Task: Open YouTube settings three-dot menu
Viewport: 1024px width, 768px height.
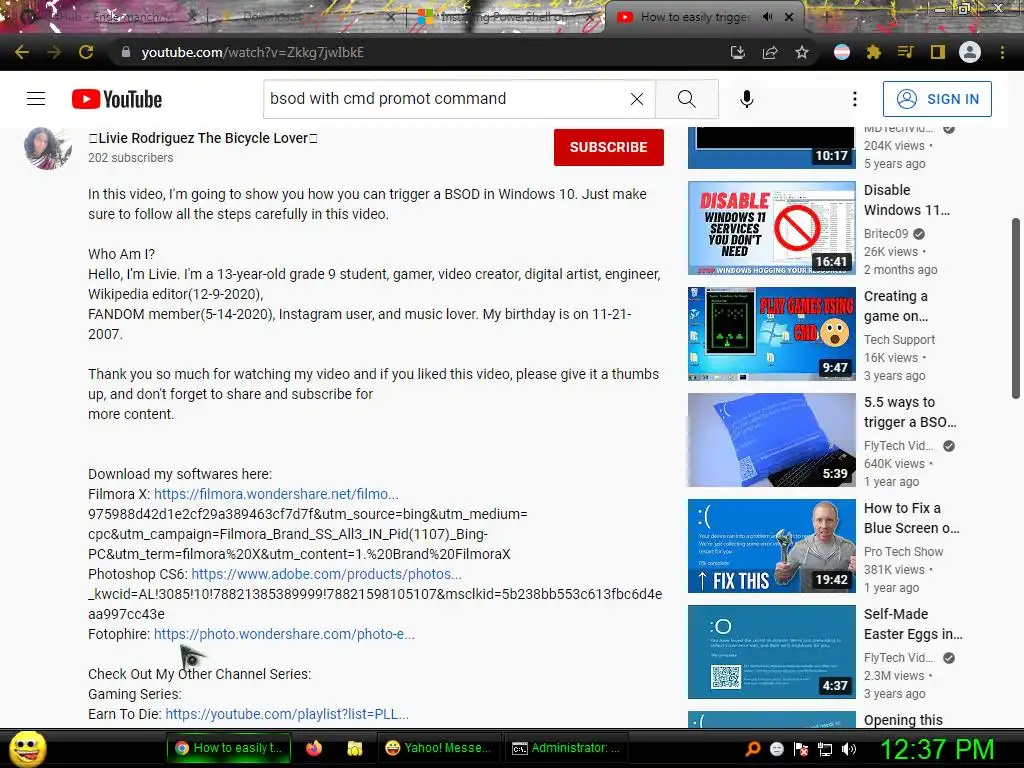Action: 855,99
